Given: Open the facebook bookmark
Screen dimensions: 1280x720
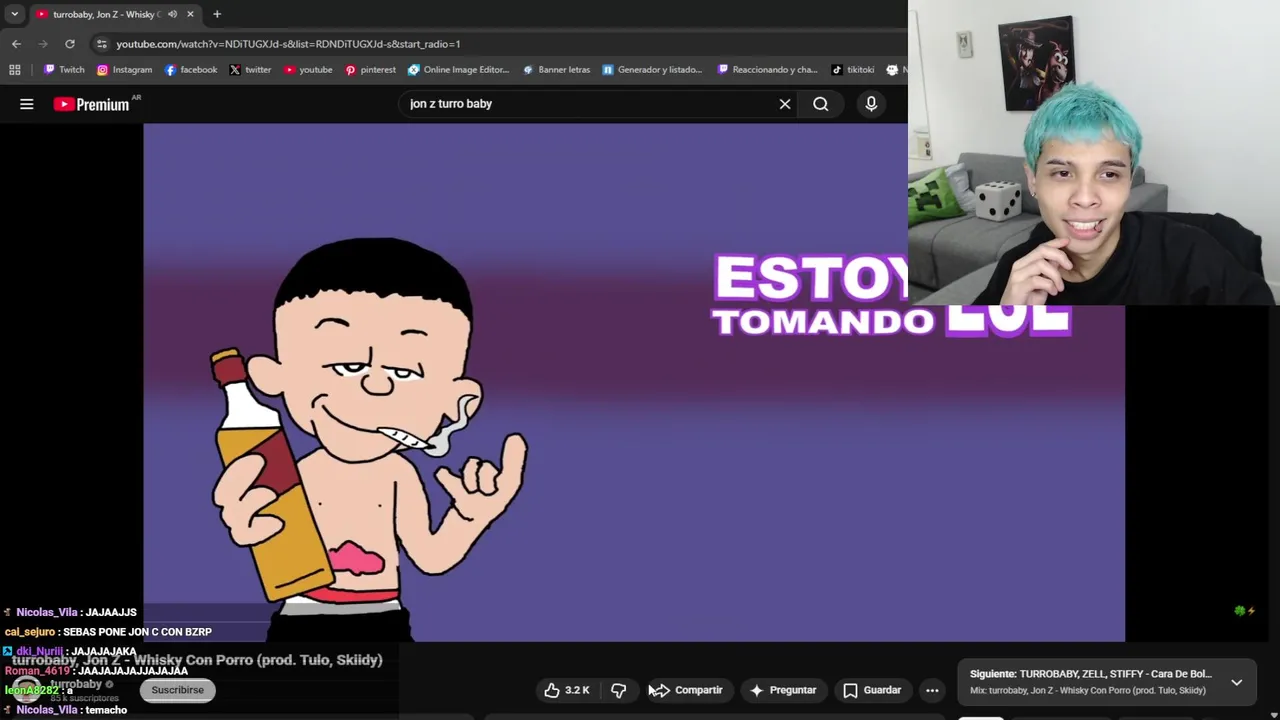Looking at the screenshot, I should click(191, 70).
